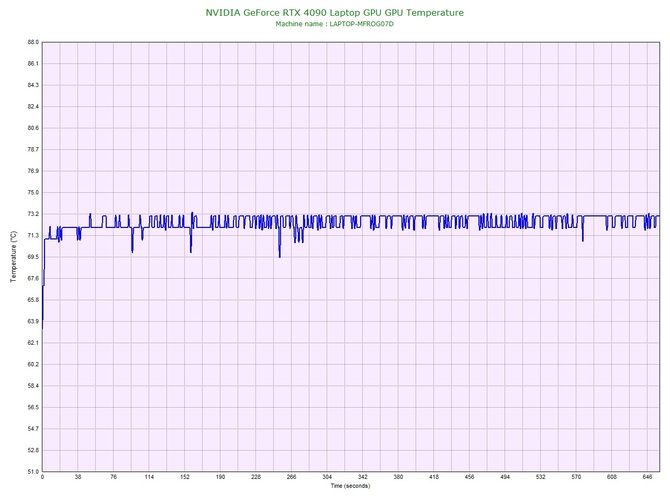Click the y-axis value 56.5
The width and height of the screenshot is (670, 503).
pyautogui.click(x=33, y=407)
